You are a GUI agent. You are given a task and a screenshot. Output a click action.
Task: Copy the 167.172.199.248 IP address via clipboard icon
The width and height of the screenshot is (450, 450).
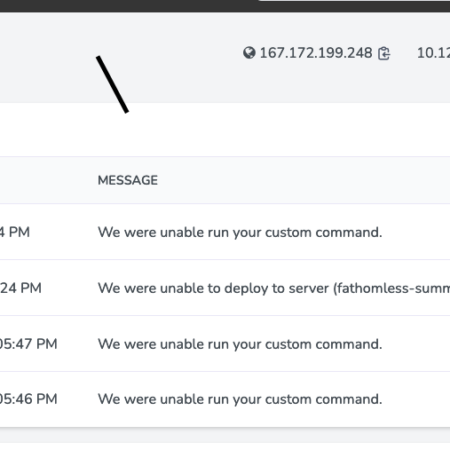pos(384,53)
